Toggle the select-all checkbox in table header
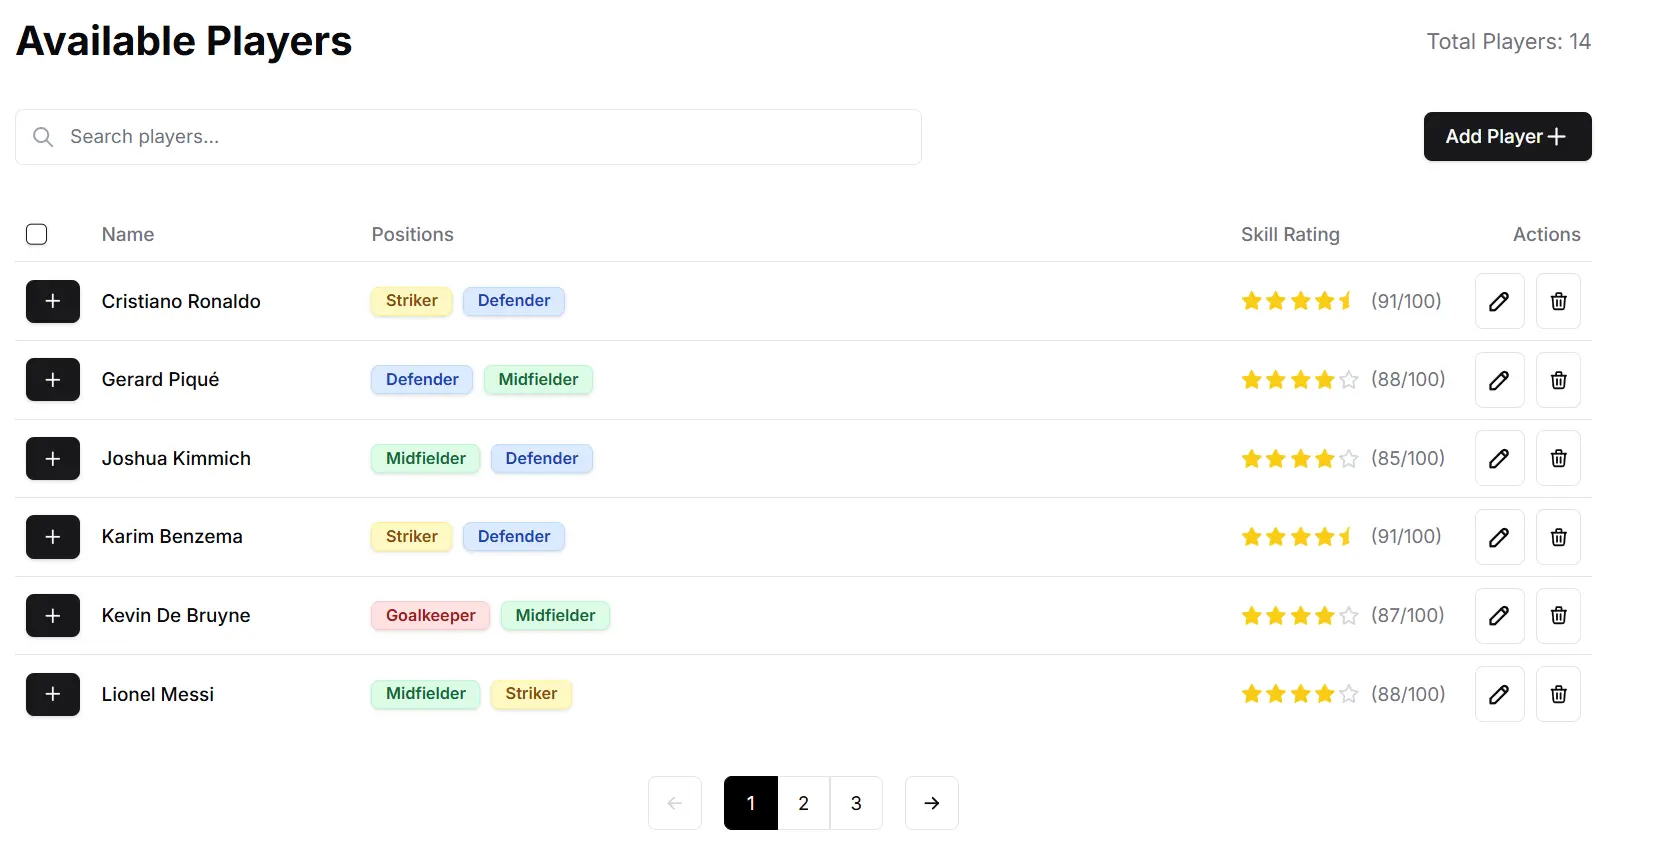This screenshot has width=1663, height=850. click(37, 234)
